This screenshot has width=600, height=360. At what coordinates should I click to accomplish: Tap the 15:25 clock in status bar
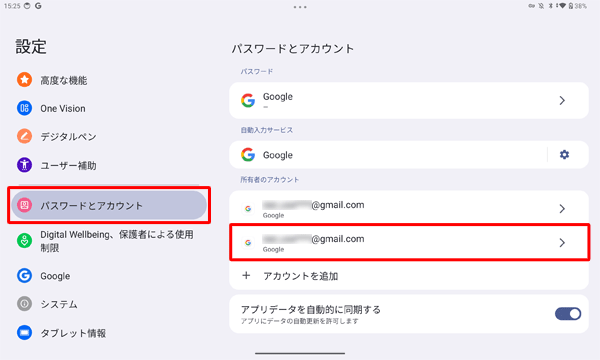coord(12,6)
